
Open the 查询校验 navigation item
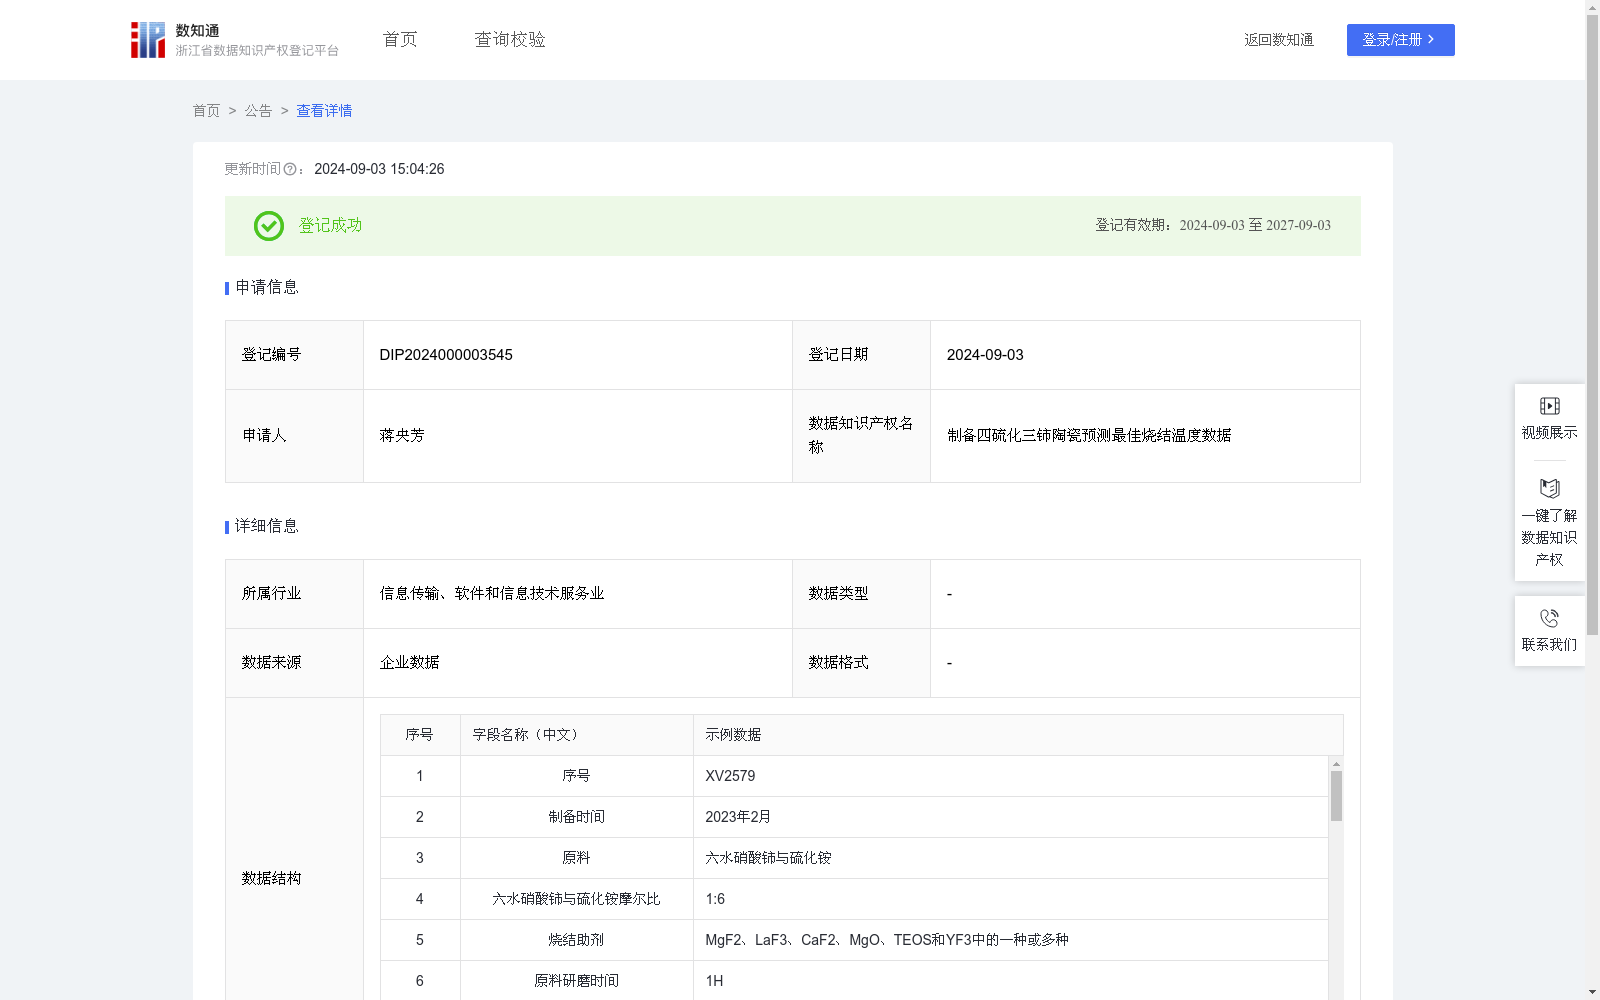(510, 40)
